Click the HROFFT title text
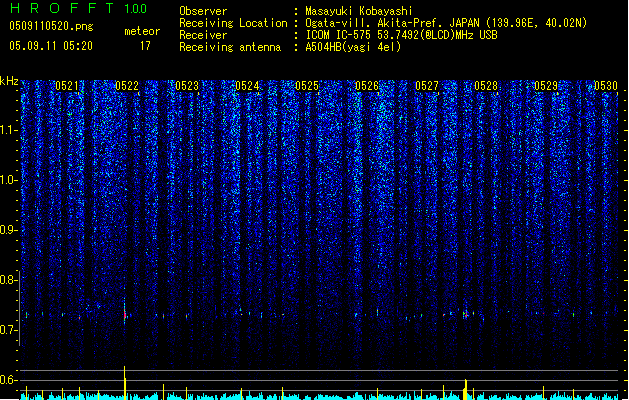 [x=61, y=8]
